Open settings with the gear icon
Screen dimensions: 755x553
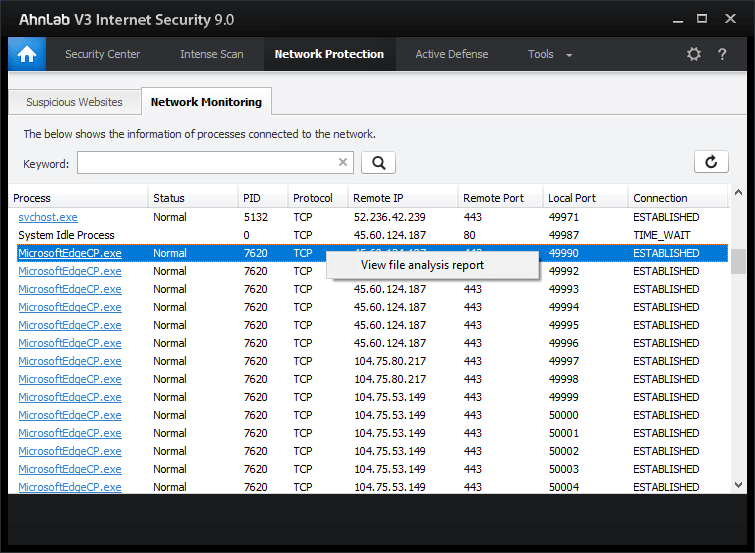pyautogui.click(x=694, y=54)
